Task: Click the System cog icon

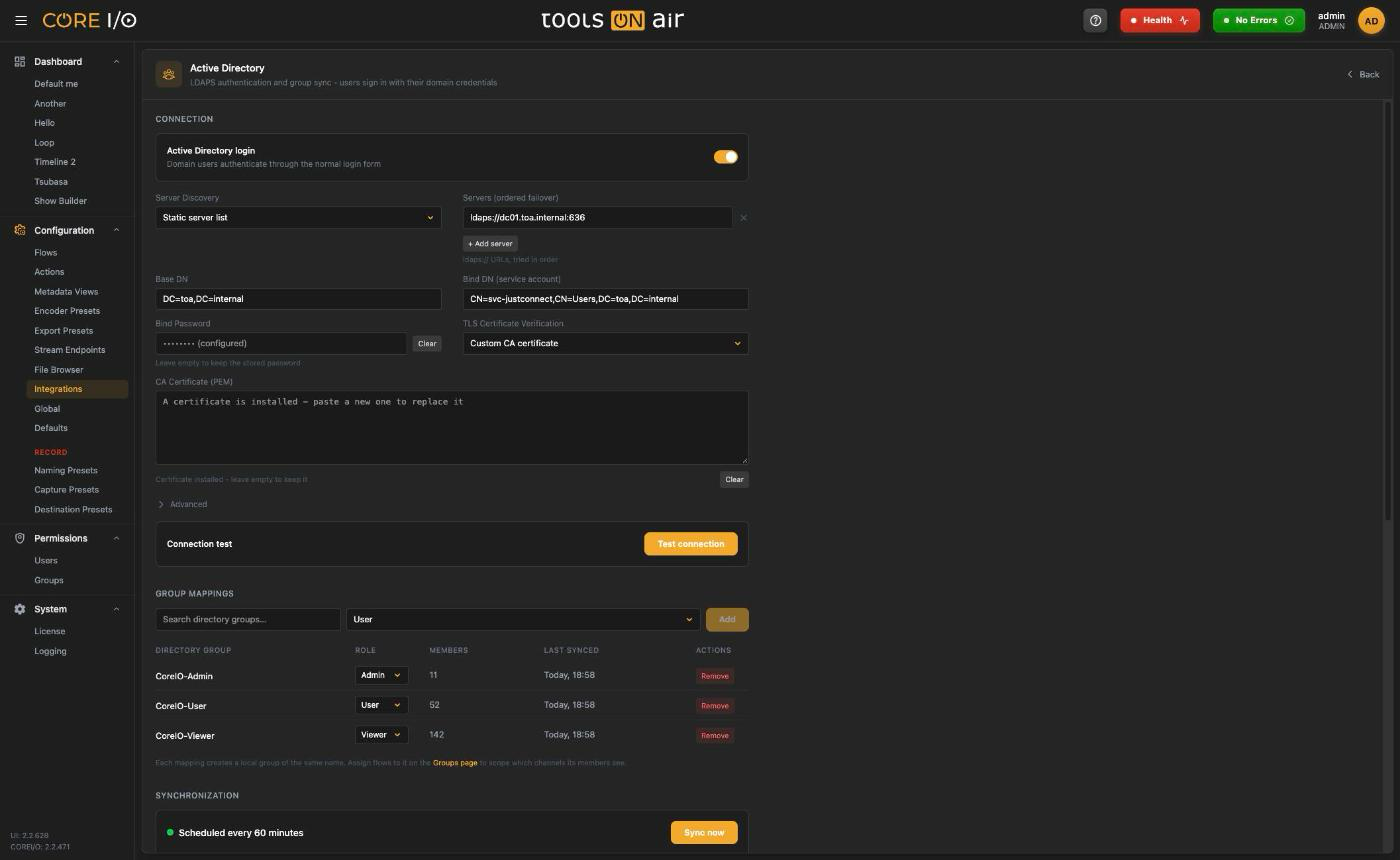Action: [x=19, y=609]
